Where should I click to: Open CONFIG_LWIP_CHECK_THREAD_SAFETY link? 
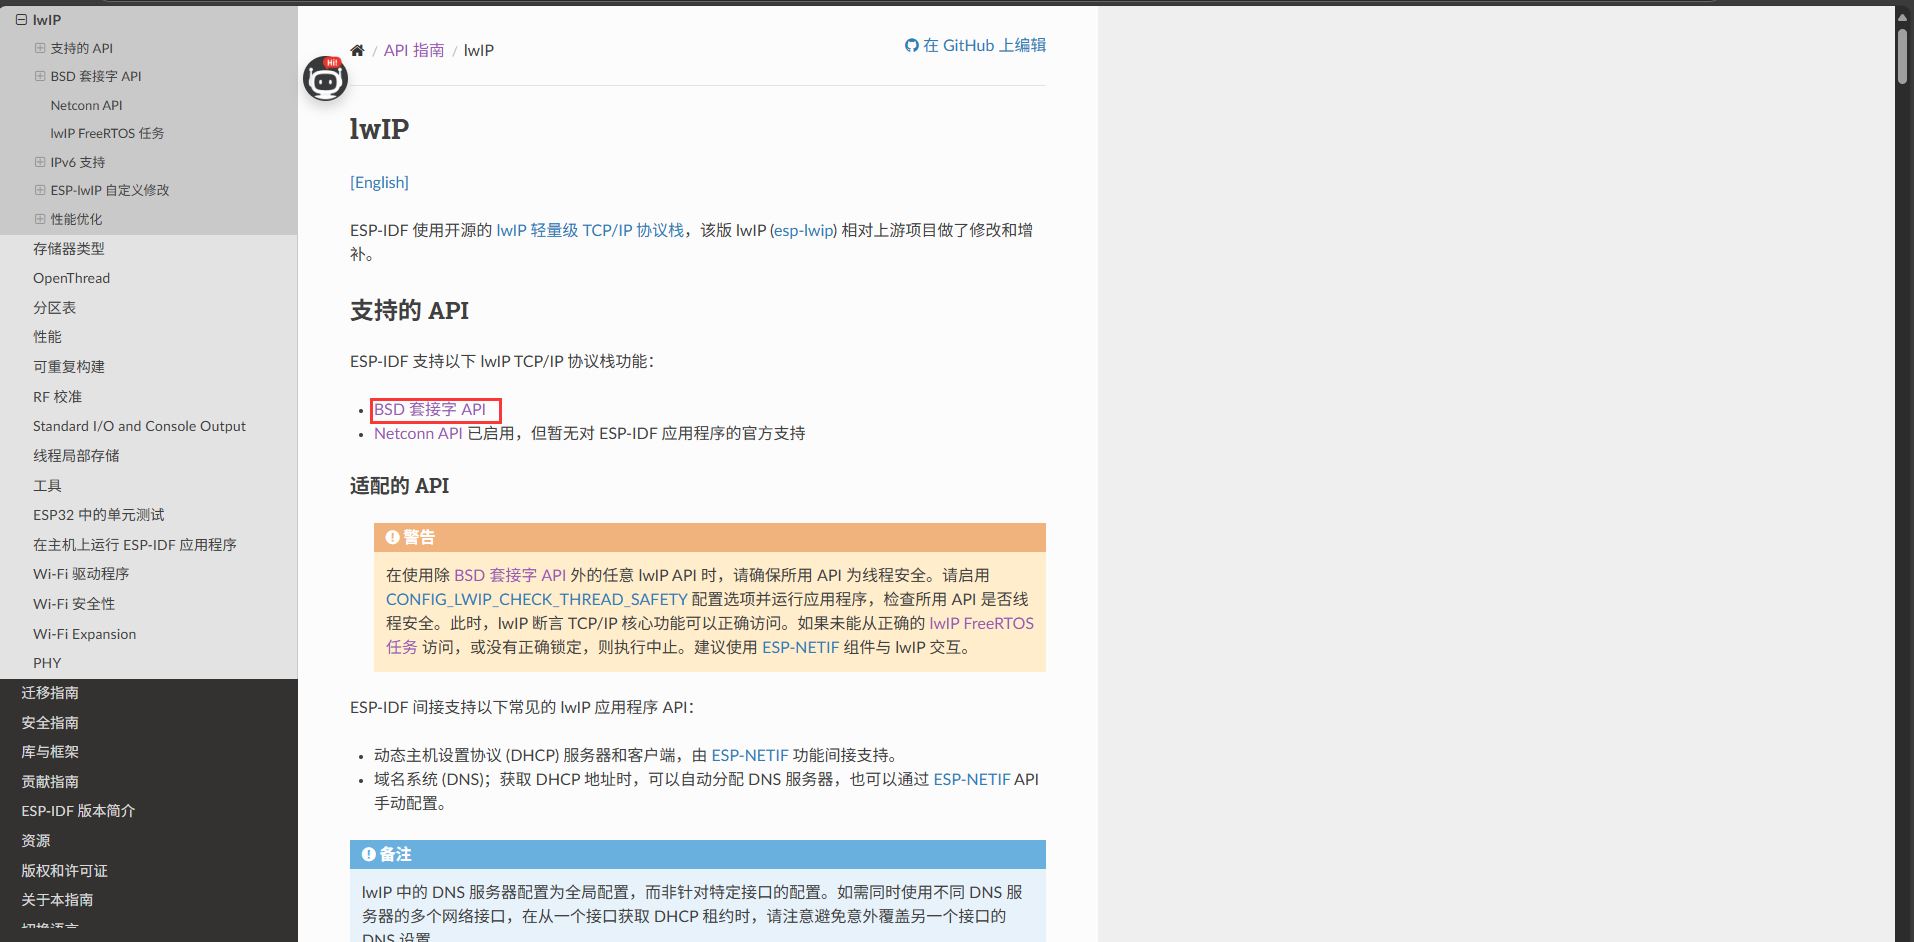pos(537,599)
